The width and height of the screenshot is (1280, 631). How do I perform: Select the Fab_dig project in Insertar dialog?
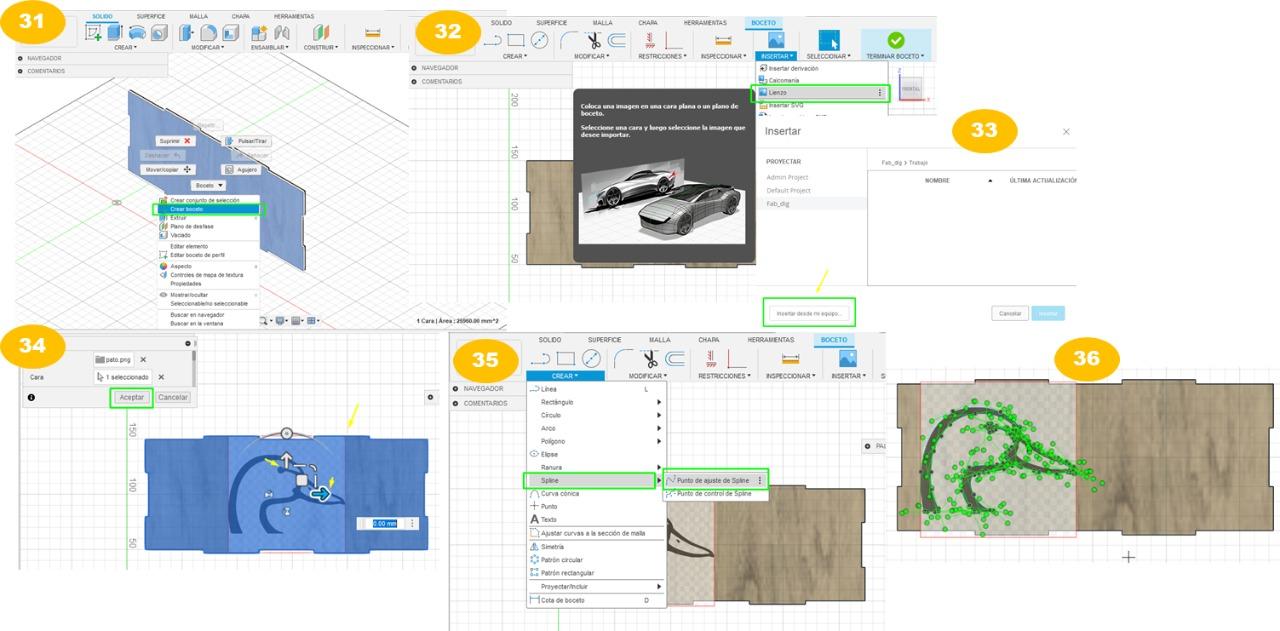(780, 203)
